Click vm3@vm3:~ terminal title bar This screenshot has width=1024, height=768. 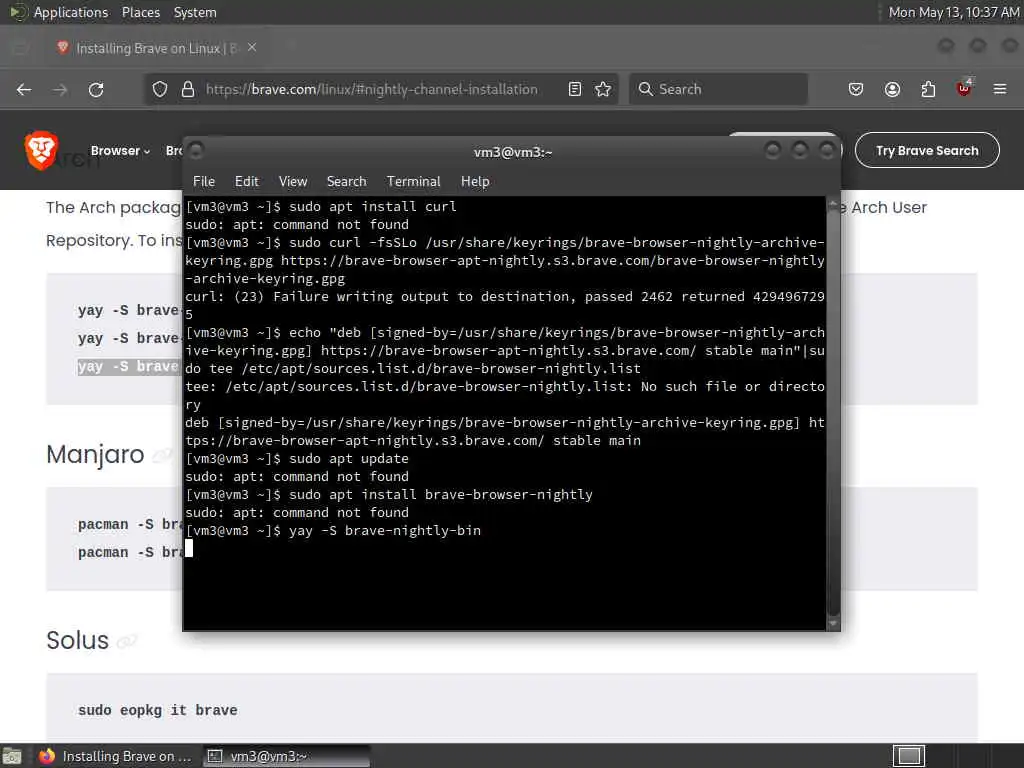513,152
